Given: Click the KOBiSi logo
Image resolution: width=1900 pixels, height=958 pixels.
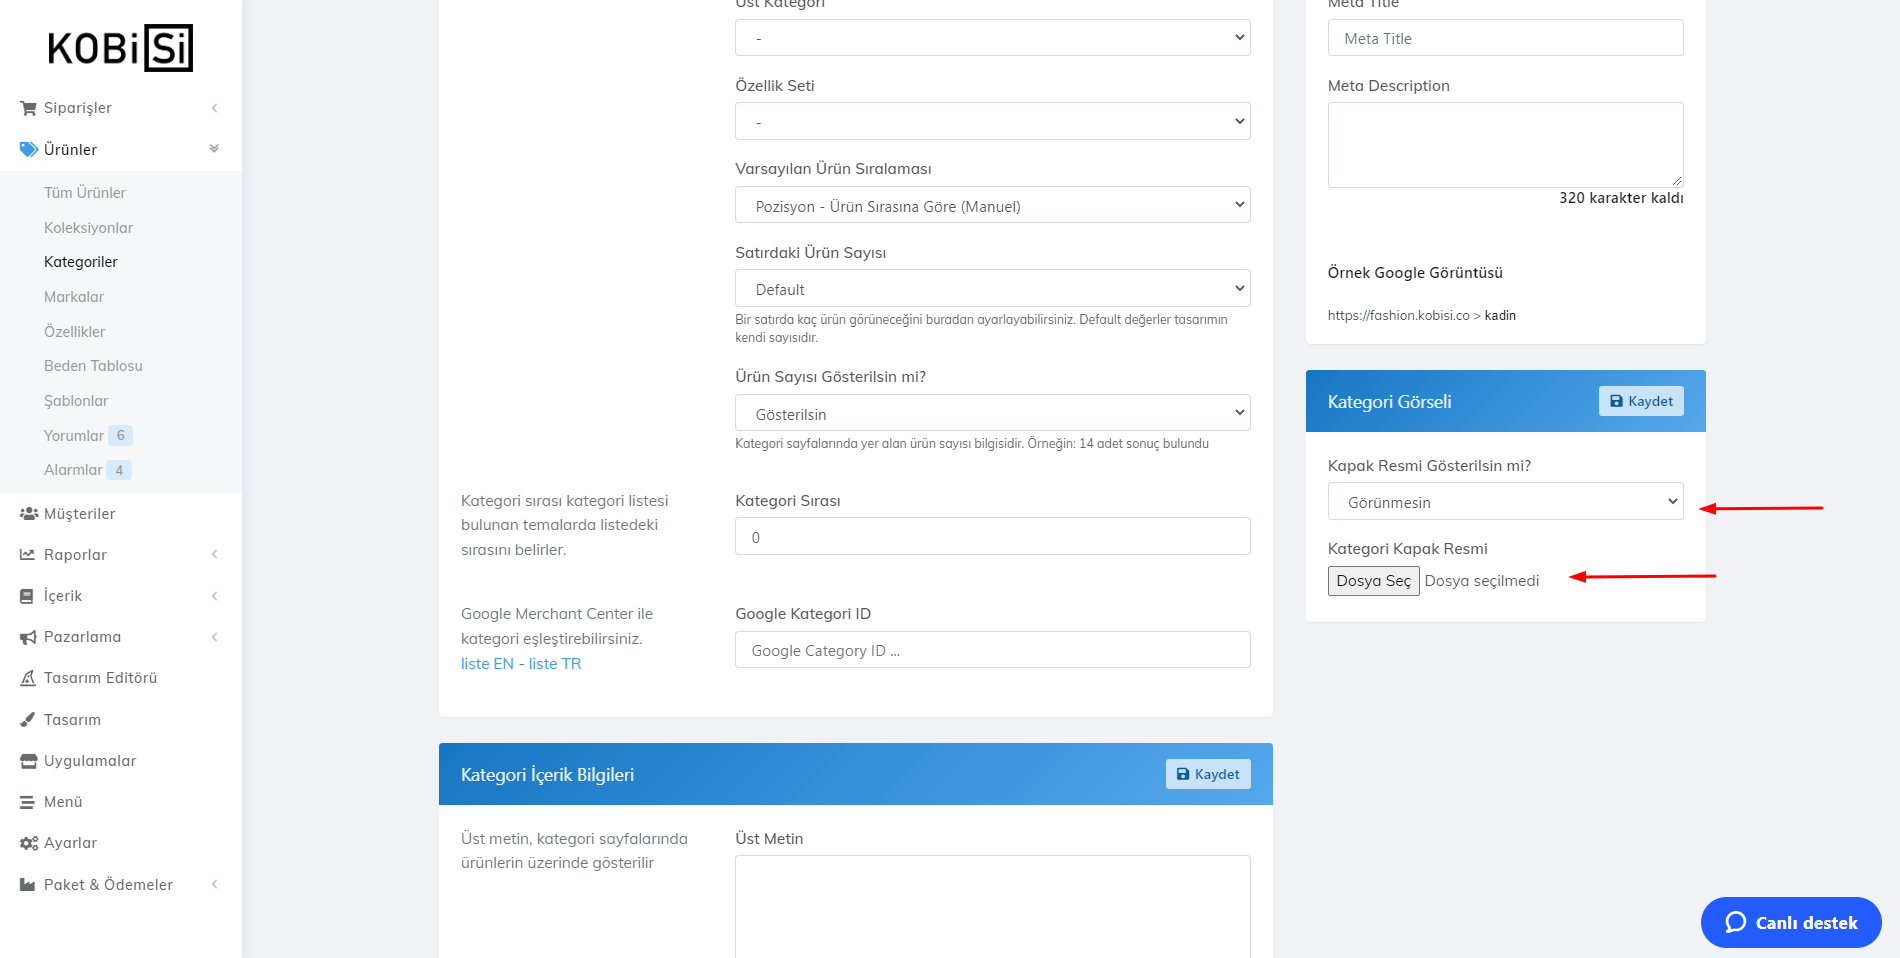Looking at the screenshot, I should (120, 48).
